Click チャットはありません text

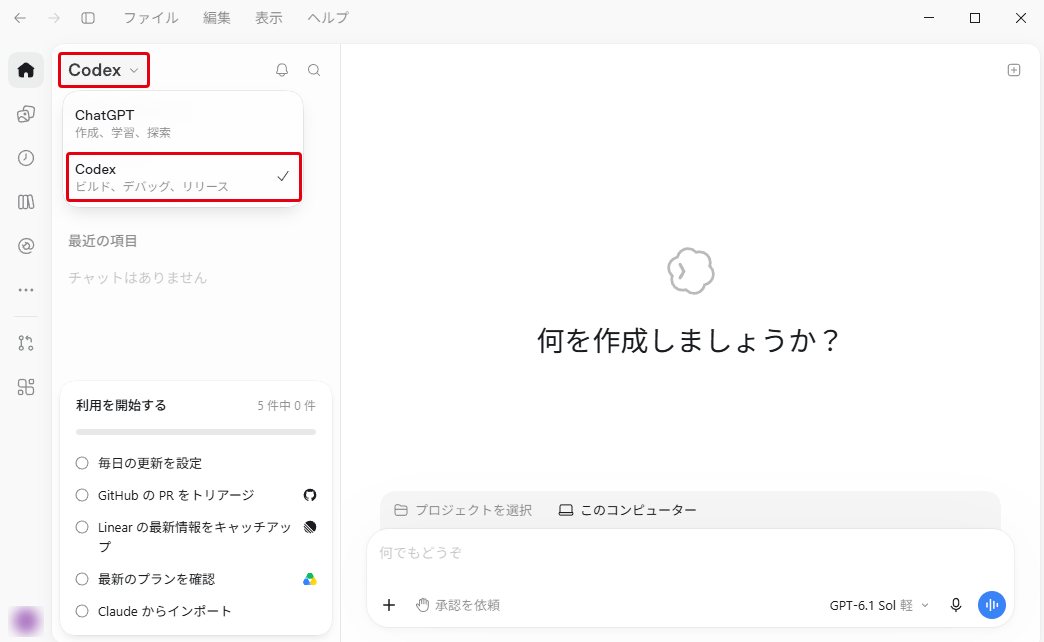138,278
